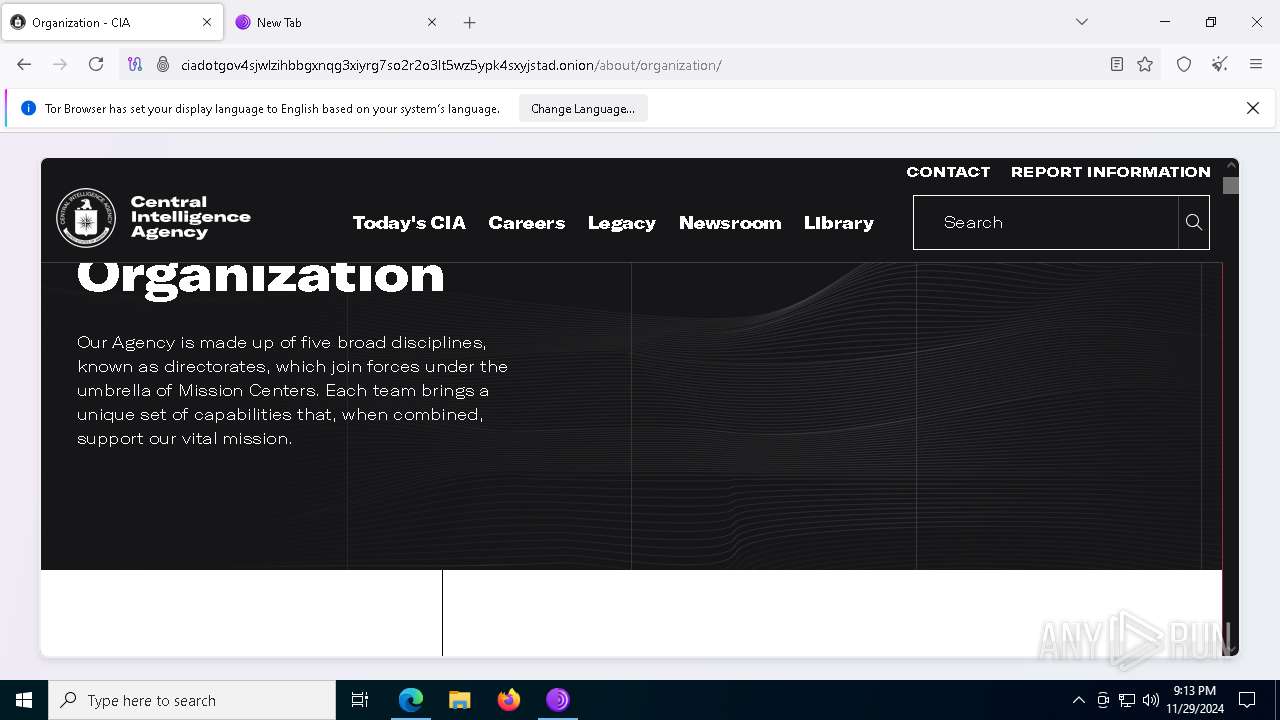The width and height of the screenshot is (1280, 720).
Task: Bookmark this page with star icon
Action: 1145,64
